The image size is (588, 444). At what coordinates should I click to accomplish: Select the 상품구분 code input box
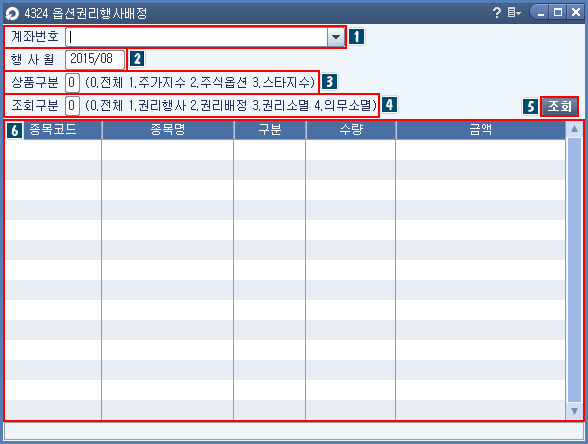pos(72,82)
